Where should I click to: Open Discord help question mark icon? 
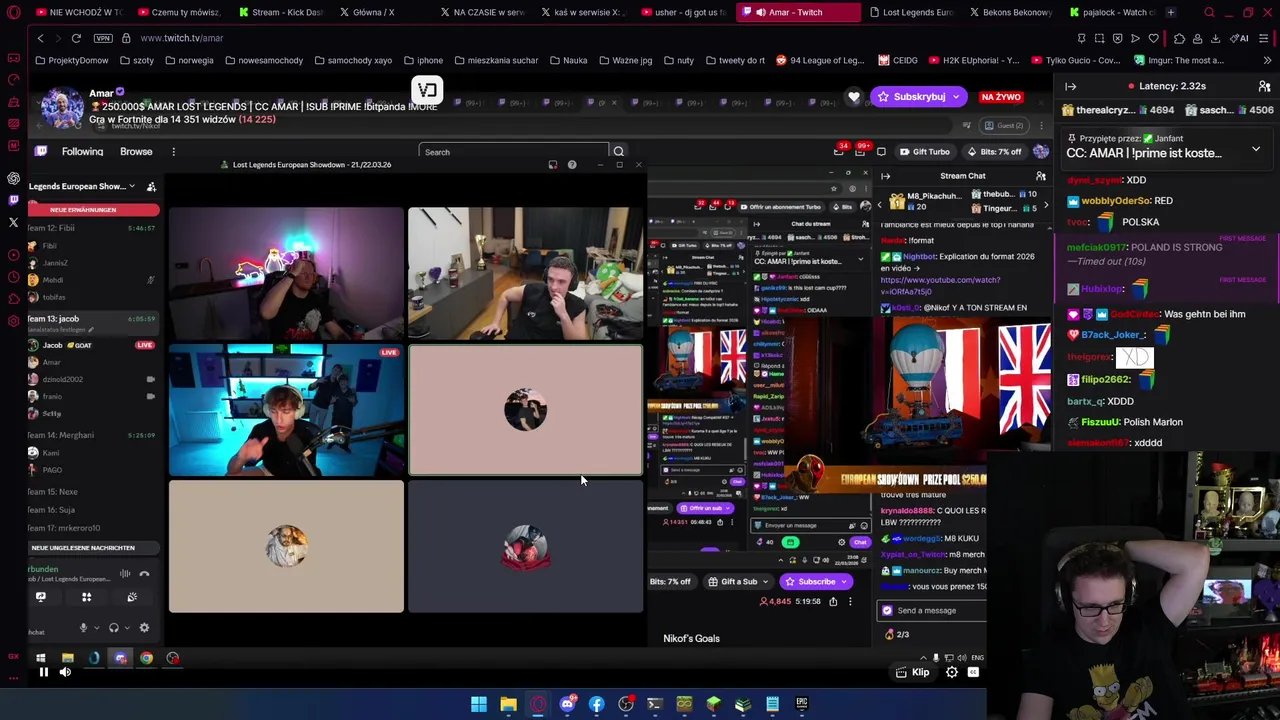click(572, 165)
